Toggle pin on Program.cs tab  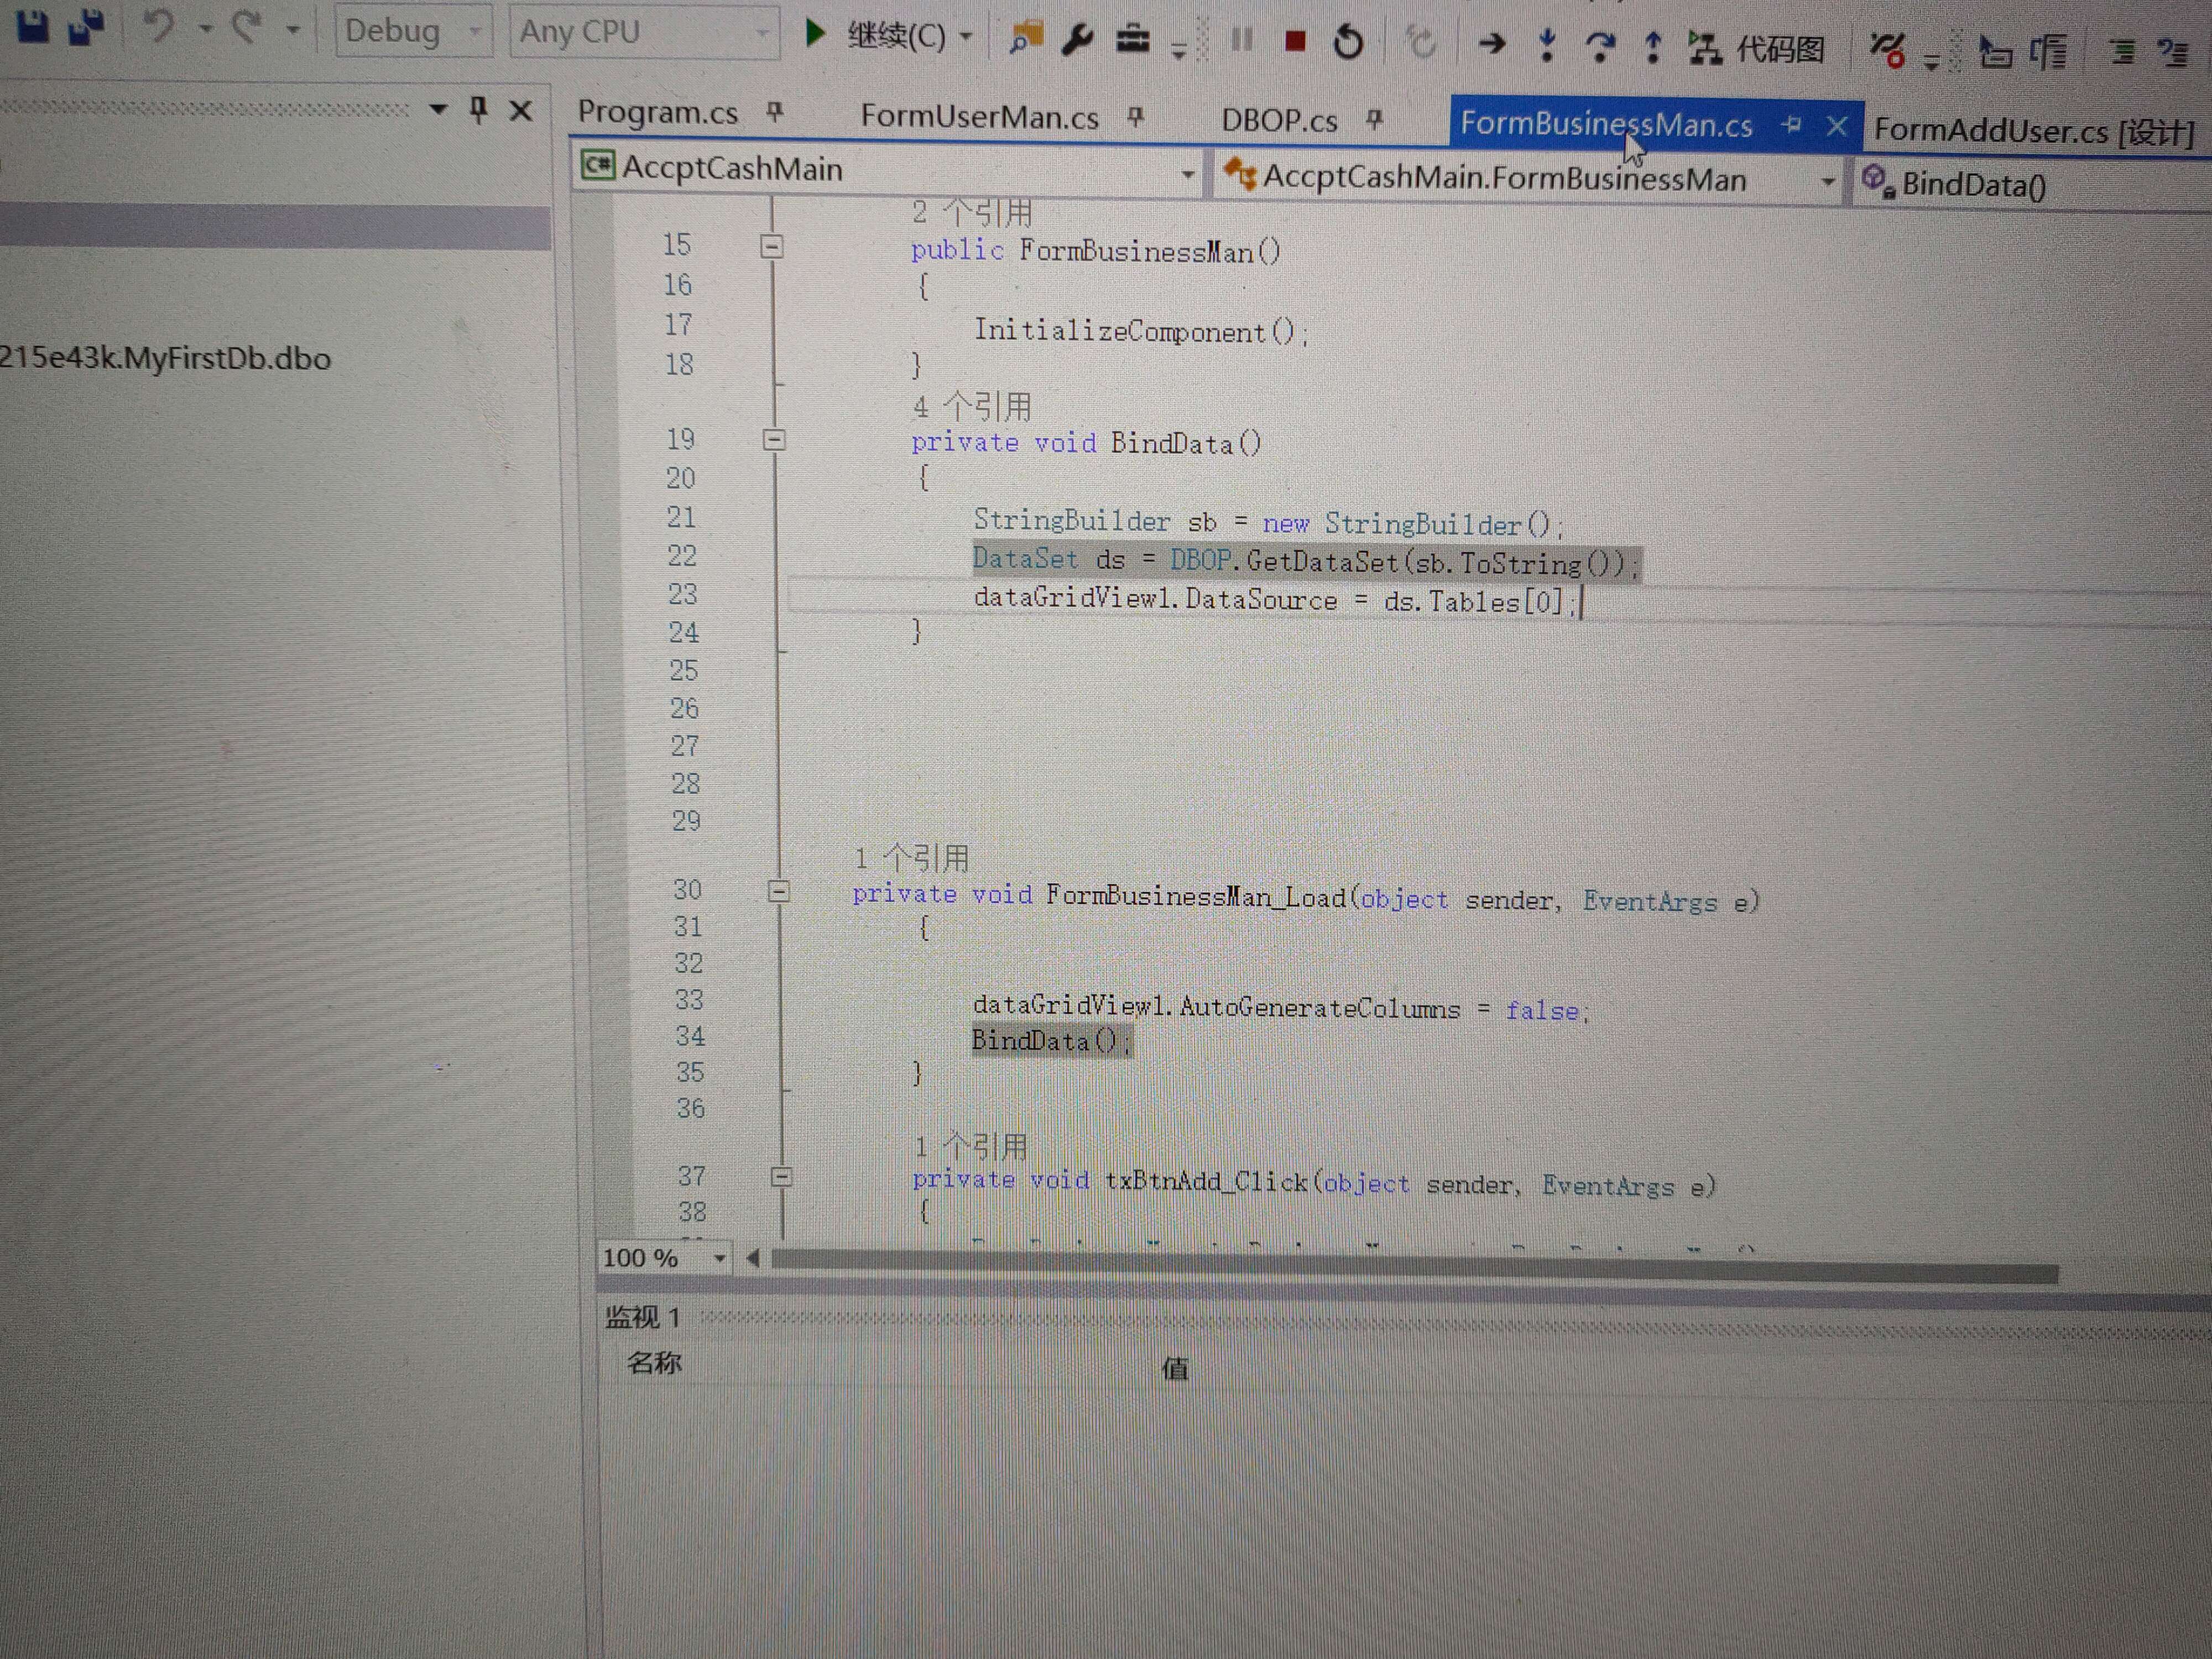775,112
